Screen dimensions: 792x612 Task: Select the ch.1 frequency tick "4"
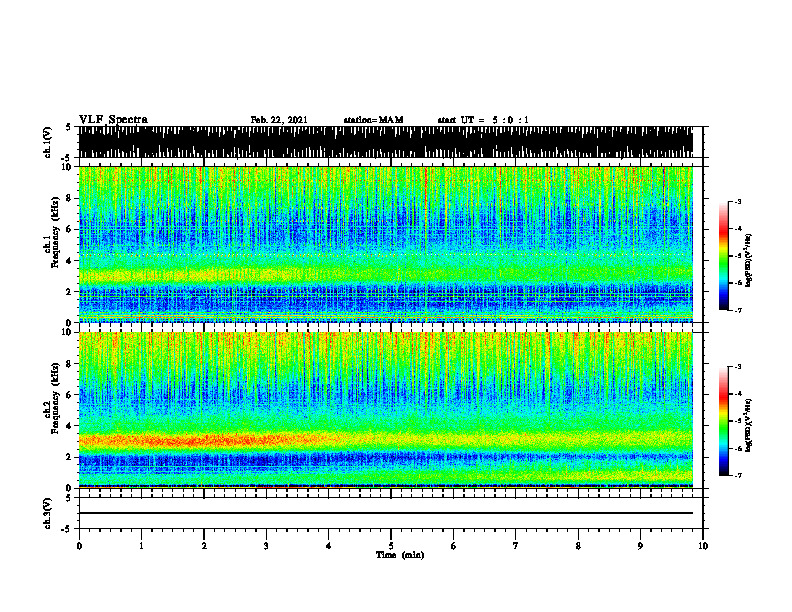click(69, 261)
